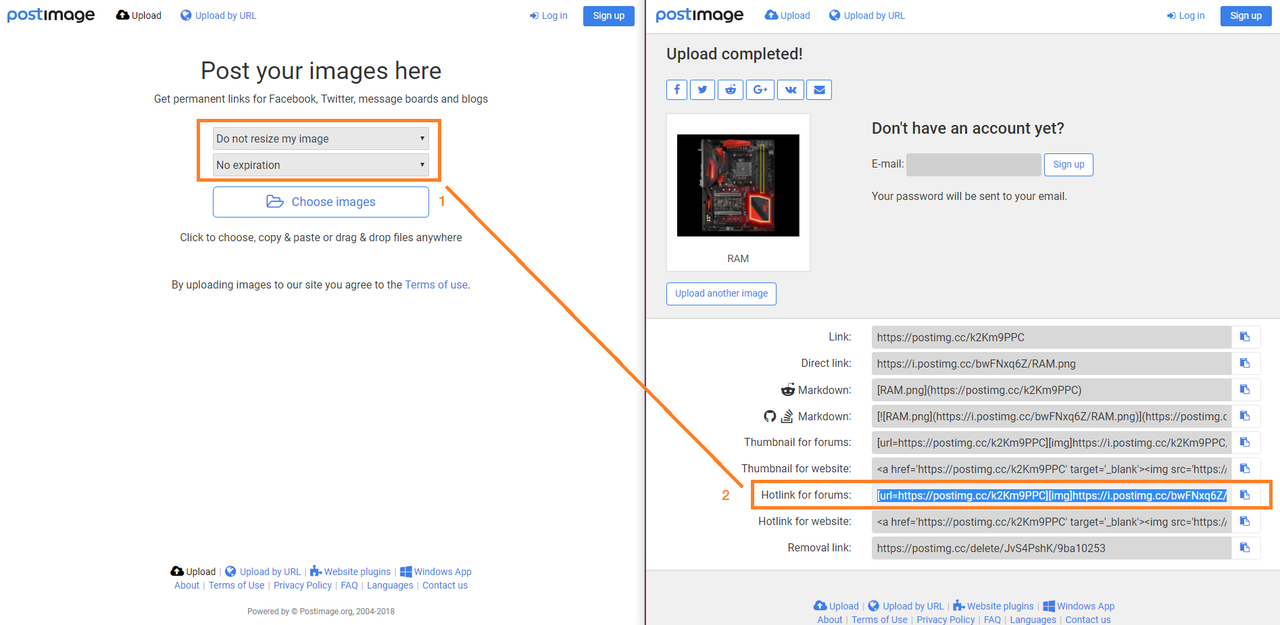Click Upload another image button
The height and width of the screenshot is (625, 1280).
point(721,294)
